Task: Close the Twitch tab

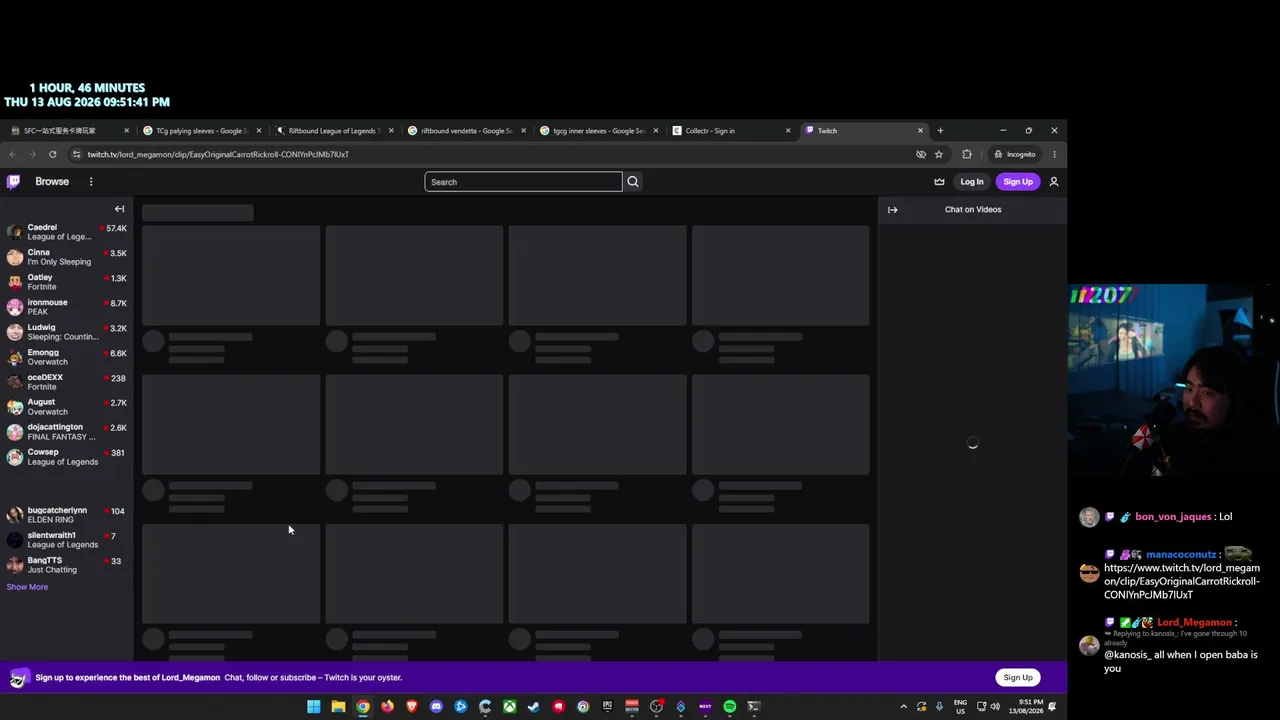Action: tap(921, 131)
